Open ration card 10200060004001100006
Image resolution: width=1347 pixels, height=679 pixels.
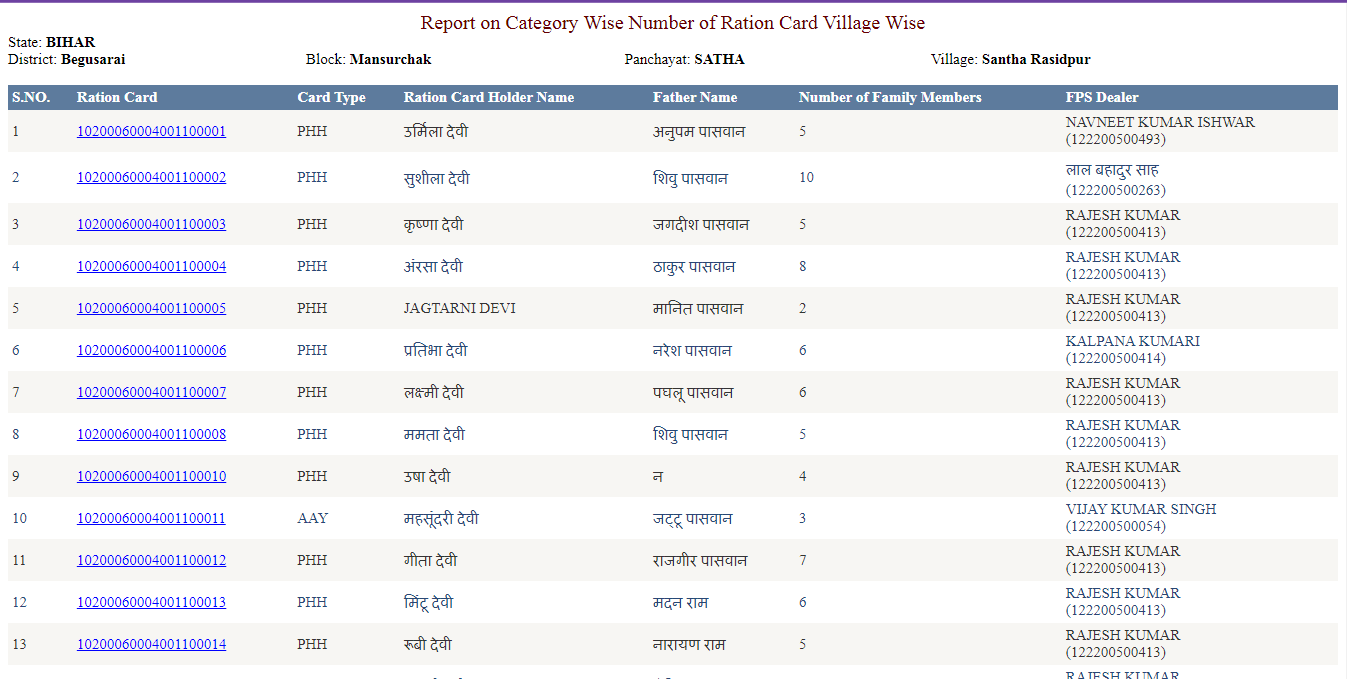(x=151, y=350)
